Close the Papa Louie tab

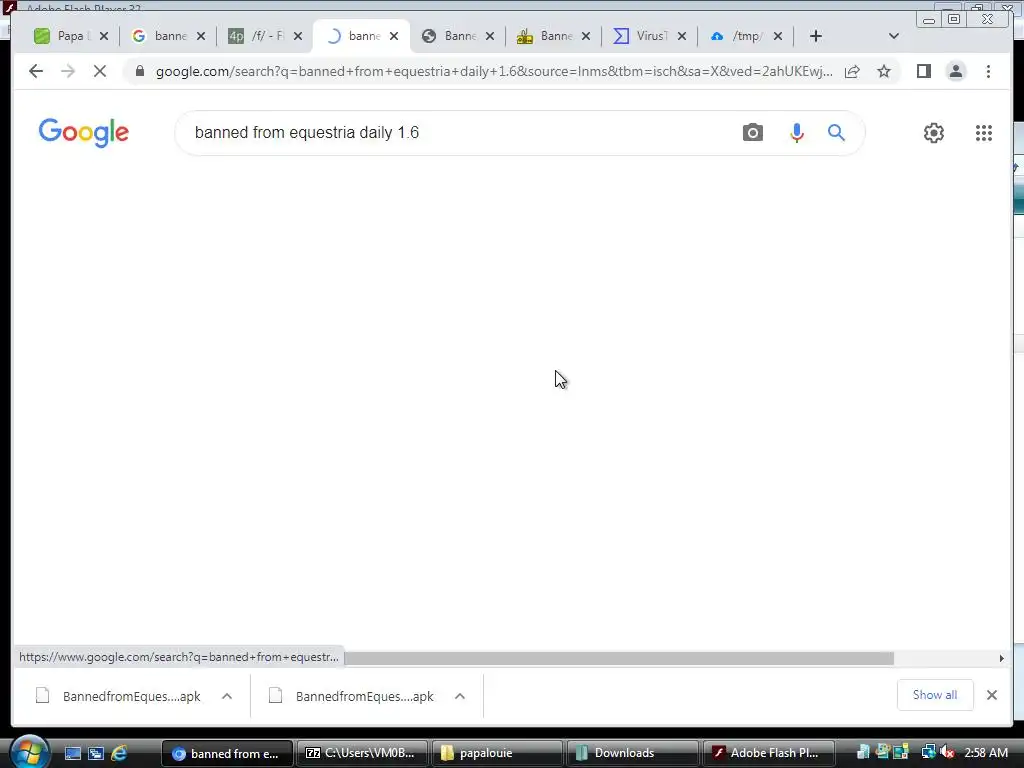coord(104,36)
